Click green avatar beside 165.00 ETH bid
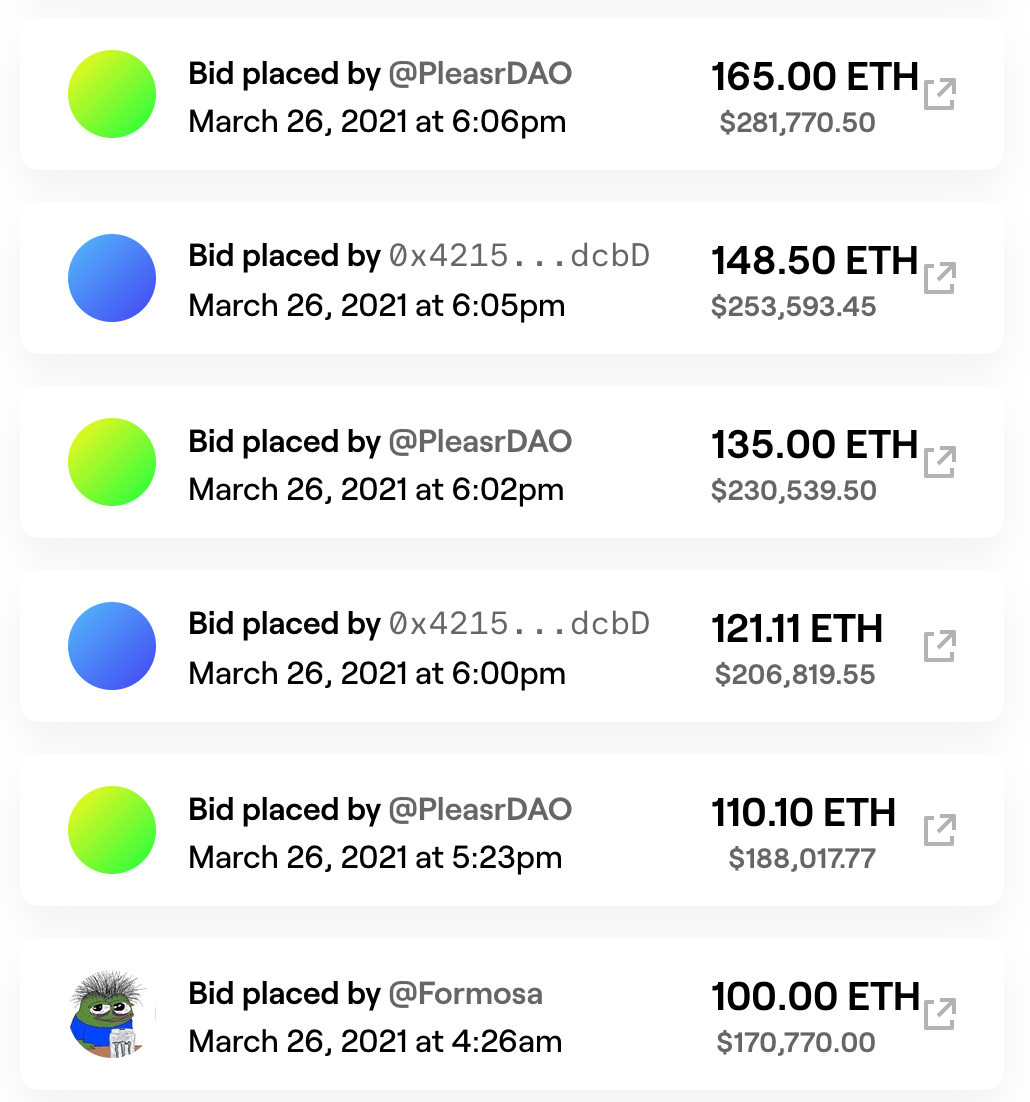This screenshot has width=1030, height=1102. 112,94
